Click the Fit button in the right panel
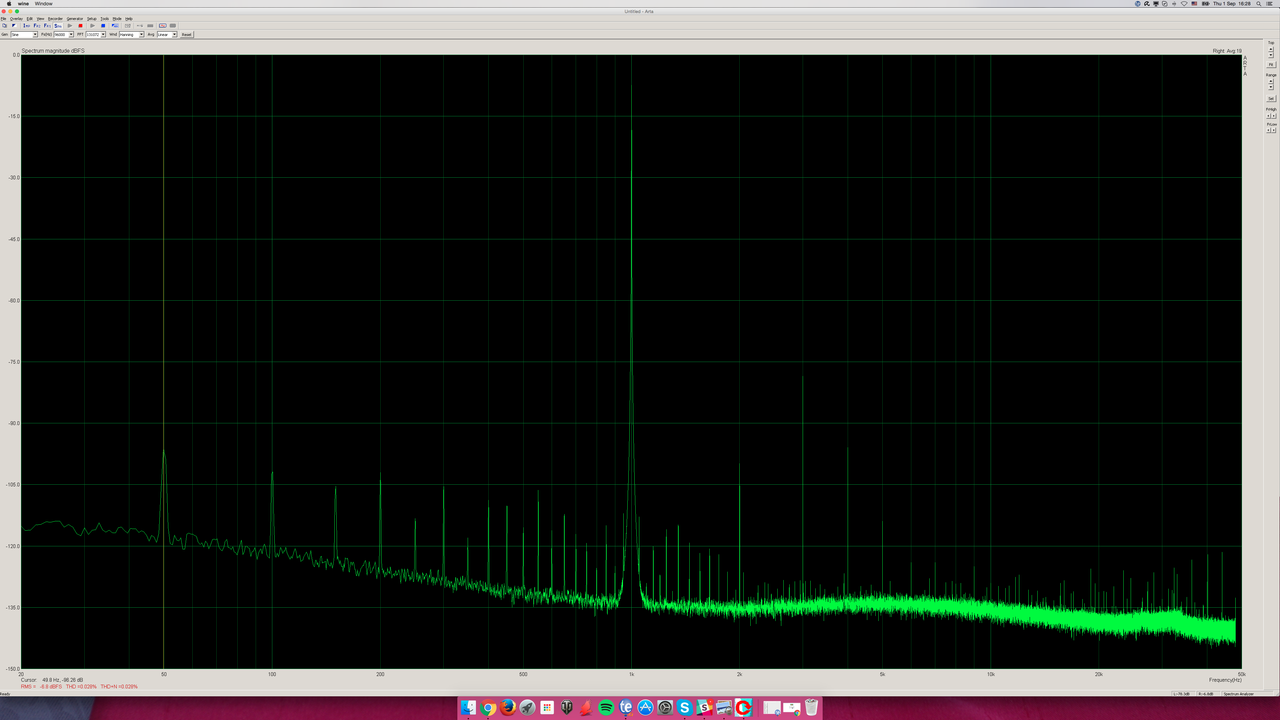The image size is (1280, 720). tap(1271, 65)
